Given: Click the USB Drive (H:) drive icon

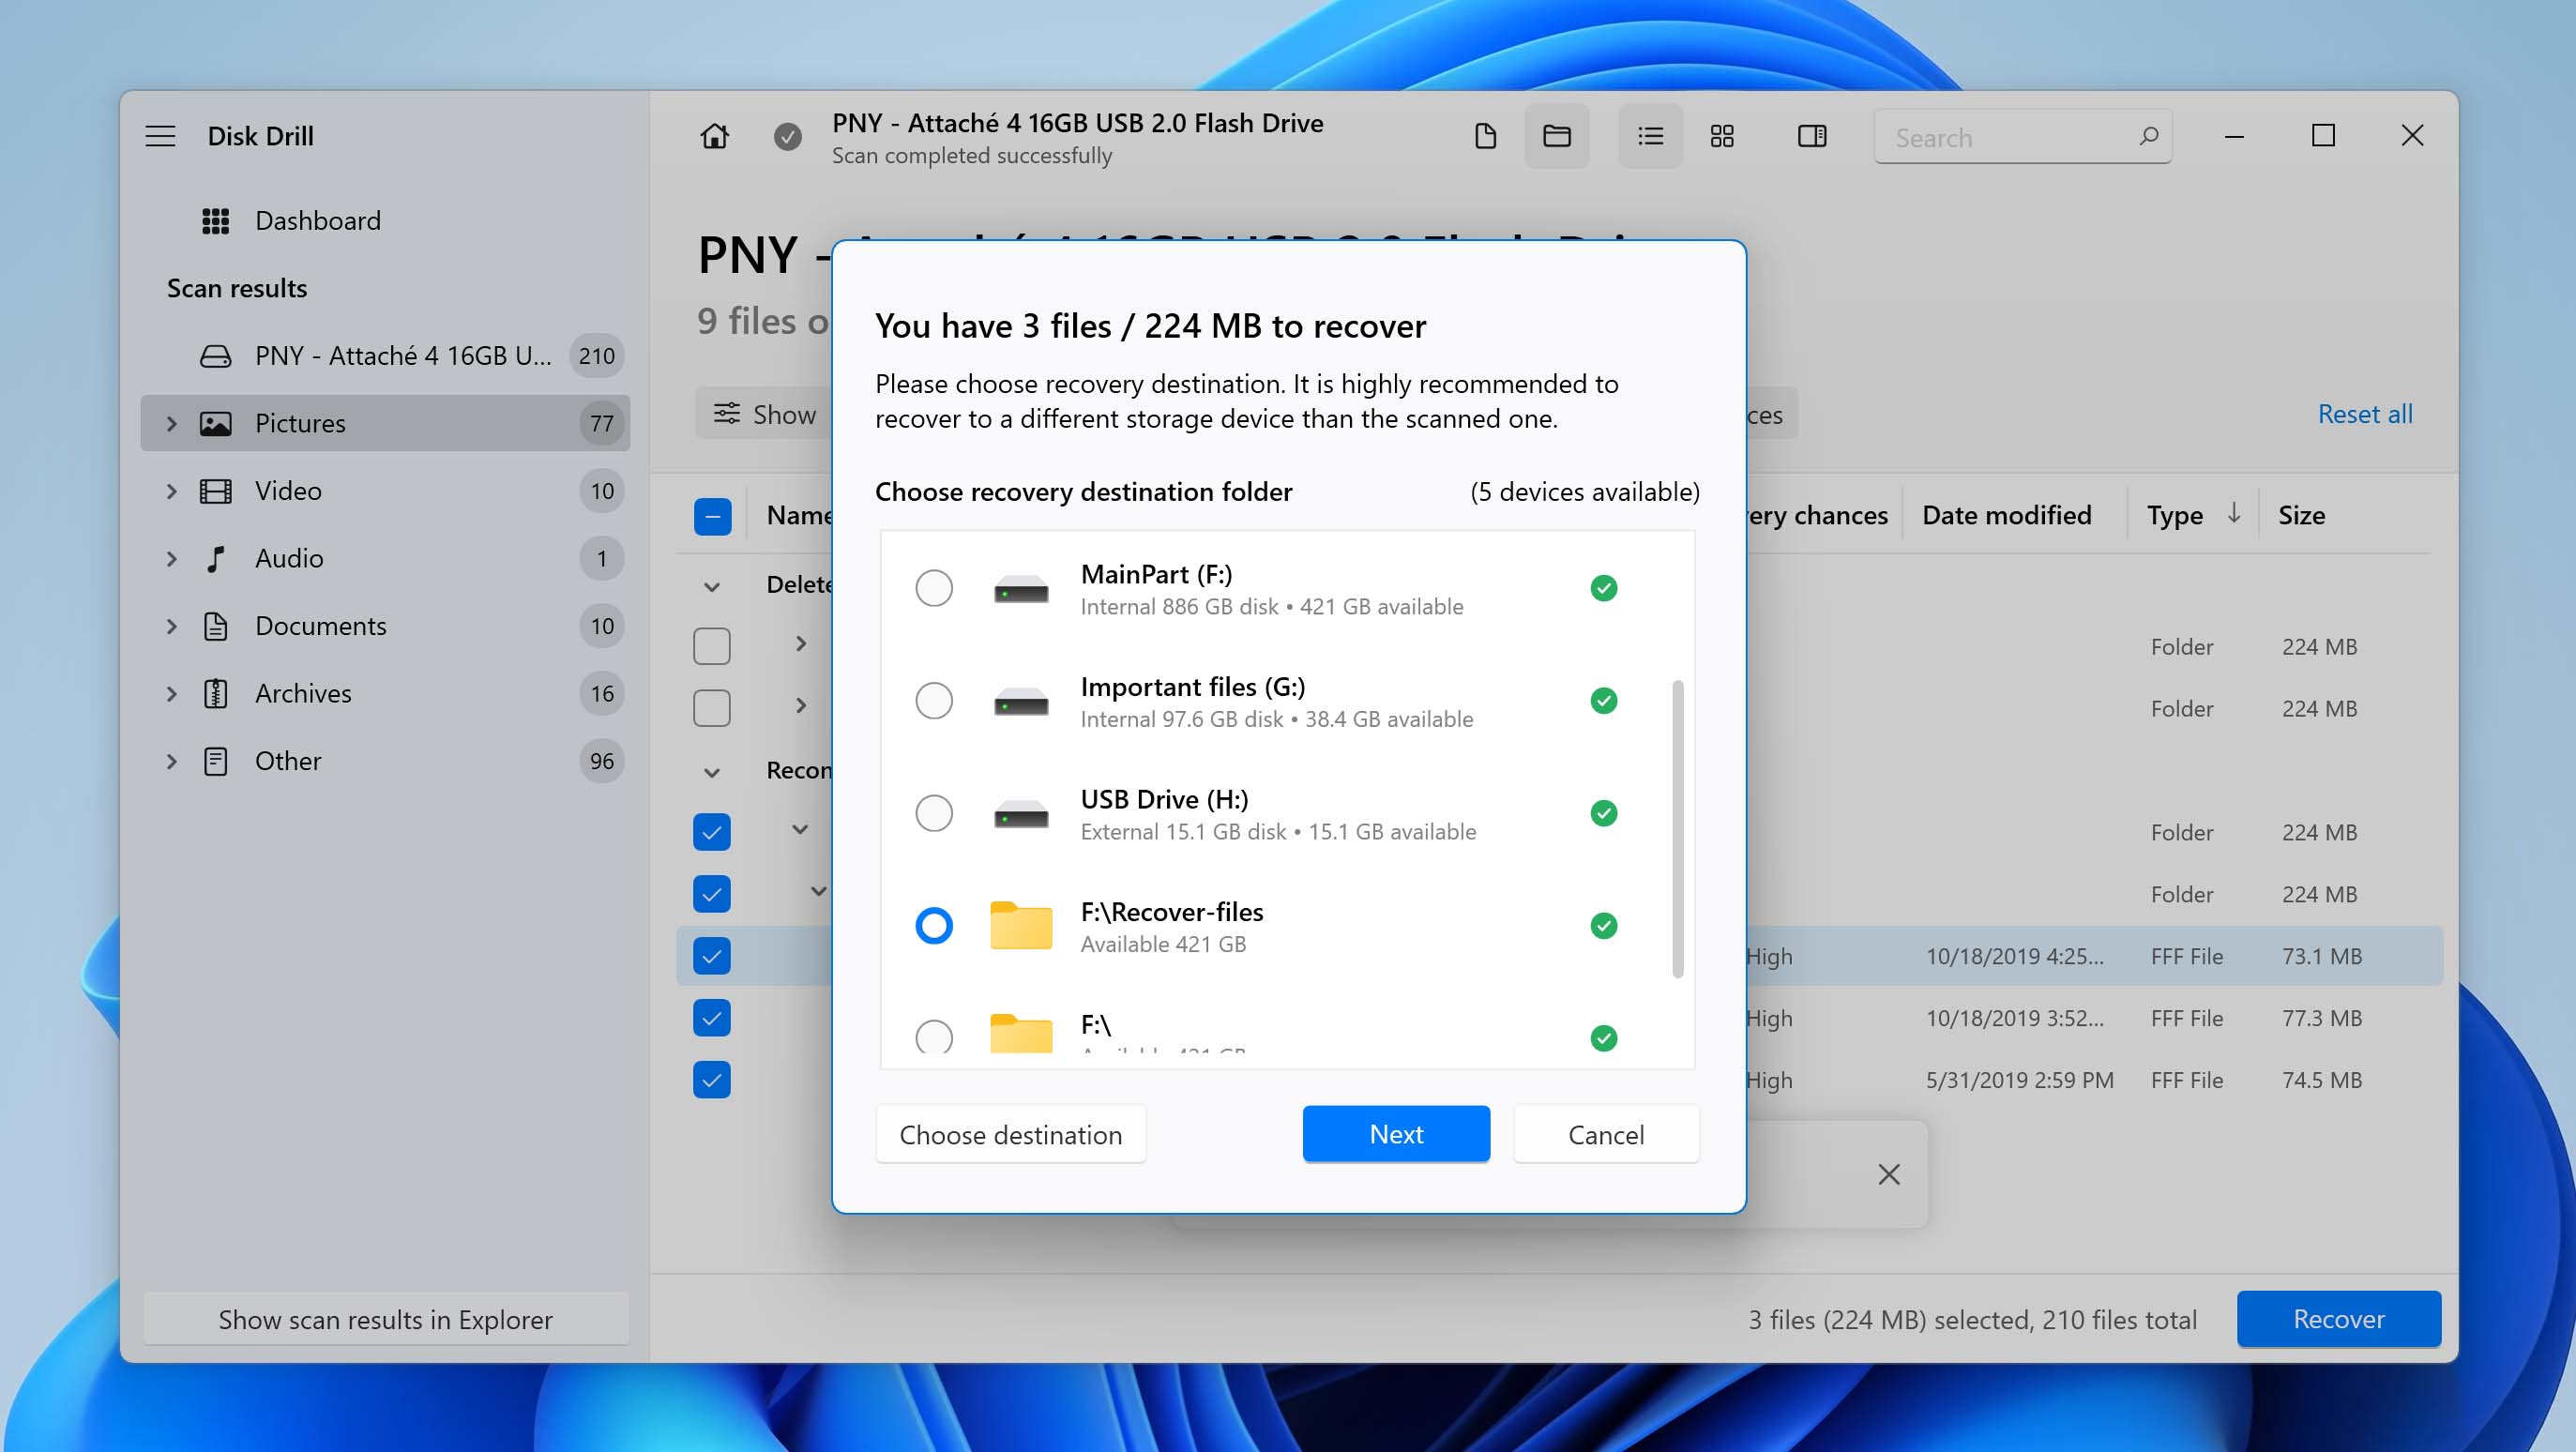Looking at the screenshot, I should (1021, 814).
